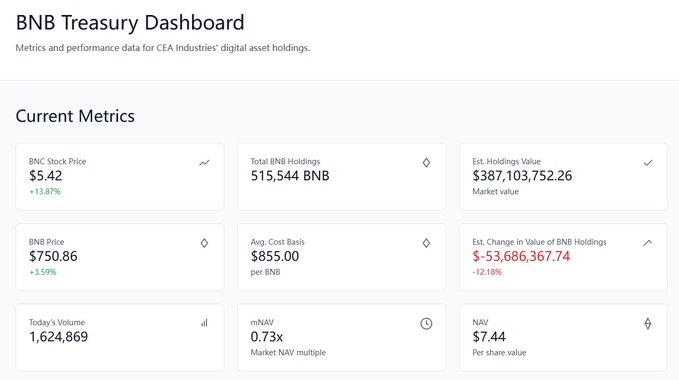Screen dimensions: 679x380
Task: Click the diamond icon on Total BNB Holdings card
Action: tap(426, 163)
